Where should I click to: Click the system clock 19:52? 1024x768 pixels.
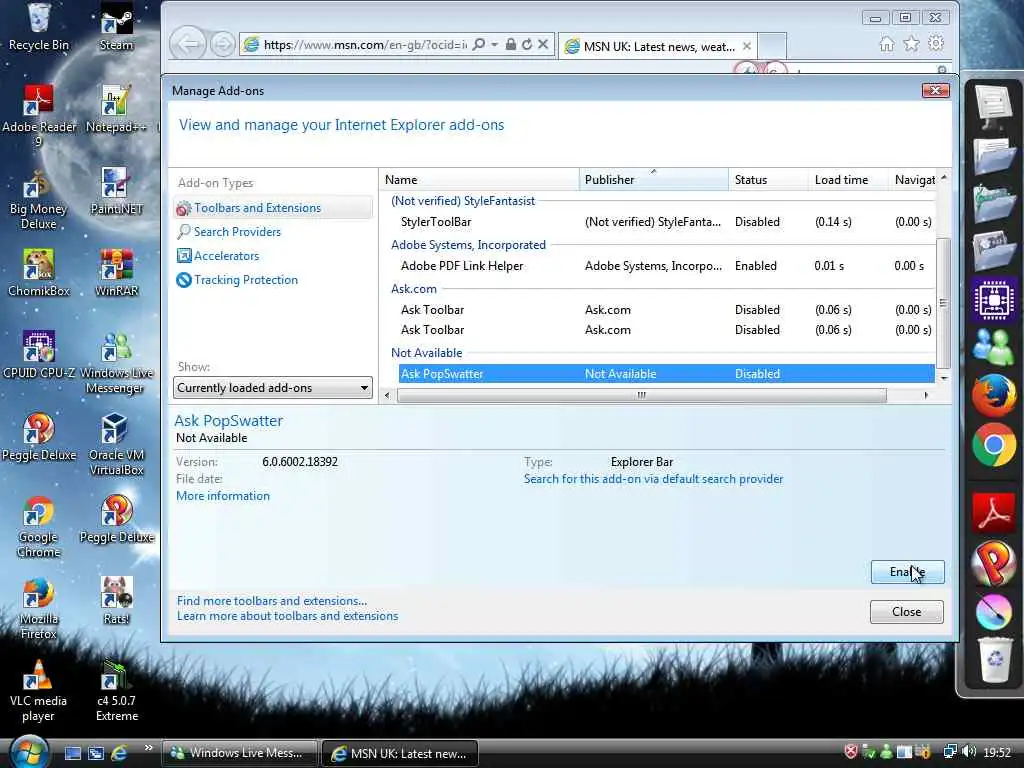pyautogui.click(x=997, y=752)
